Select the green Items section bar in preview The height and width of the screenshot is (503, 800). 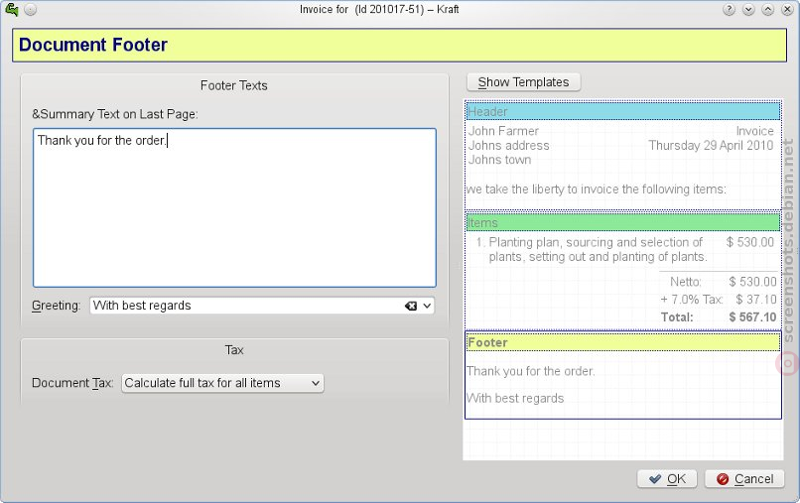click(623, 222)
